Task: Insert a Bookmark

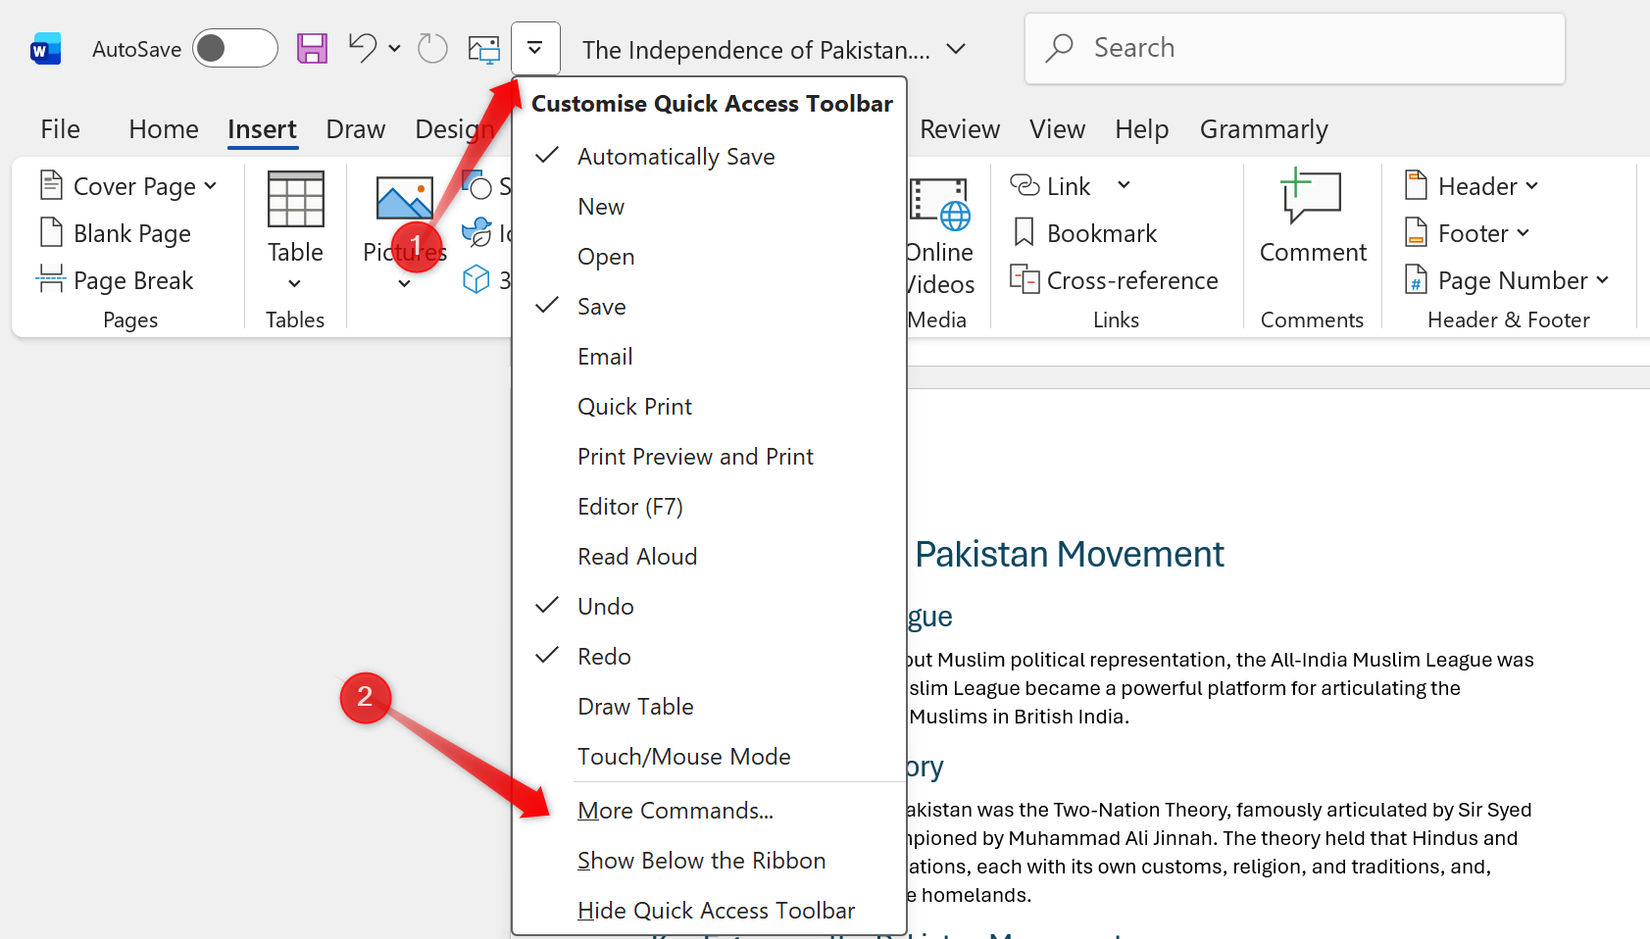Action: pos(1085,233)
